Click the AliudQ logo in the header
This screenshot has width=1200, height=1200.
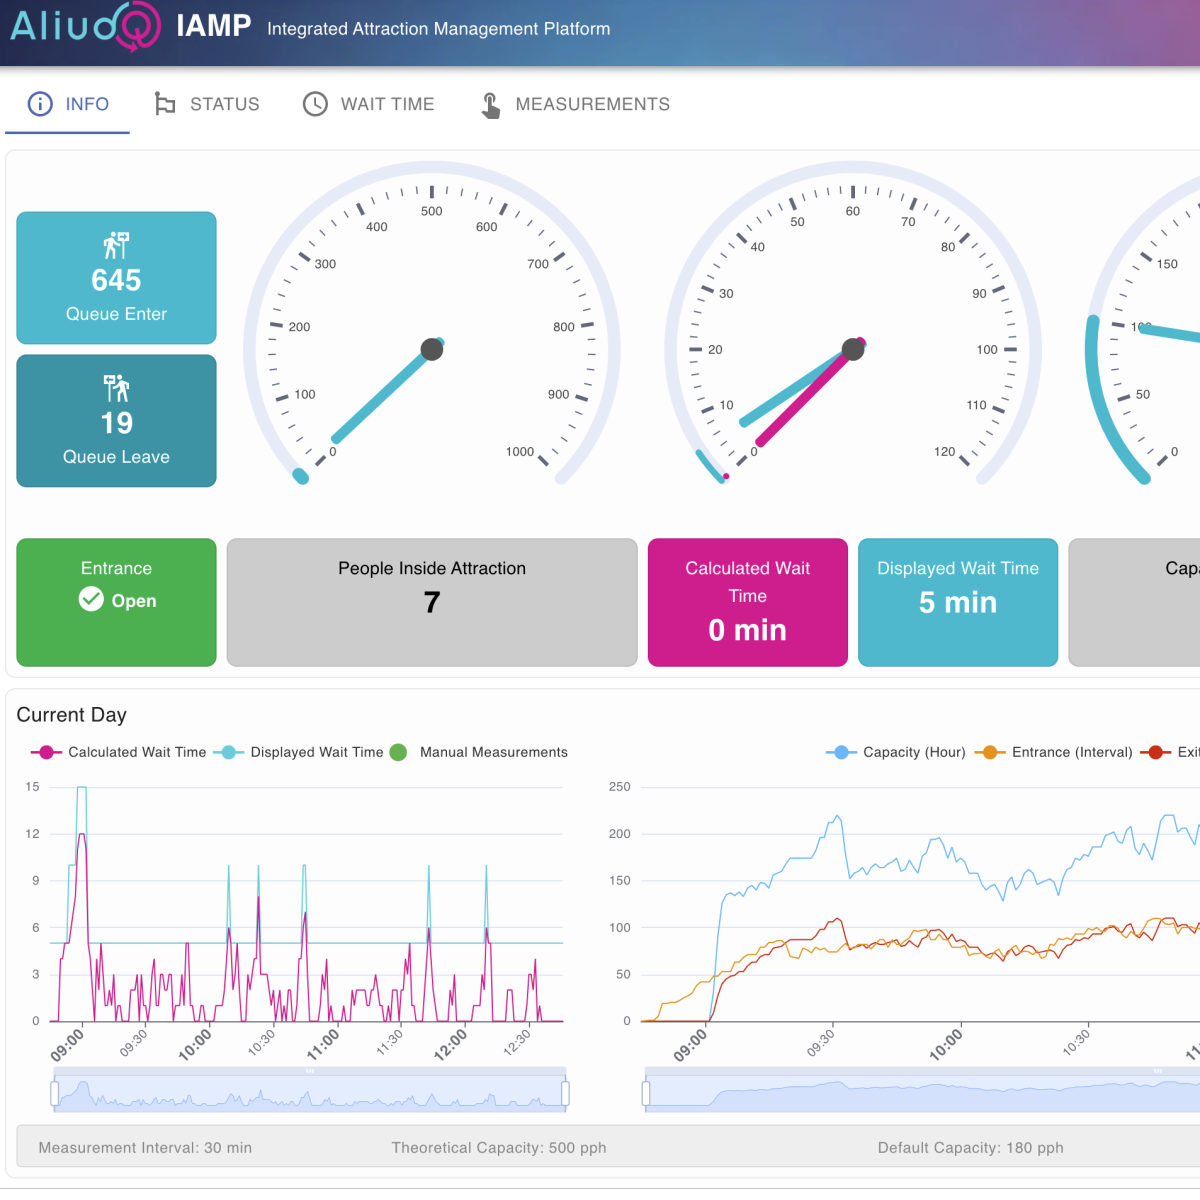[x=87, y=28]
